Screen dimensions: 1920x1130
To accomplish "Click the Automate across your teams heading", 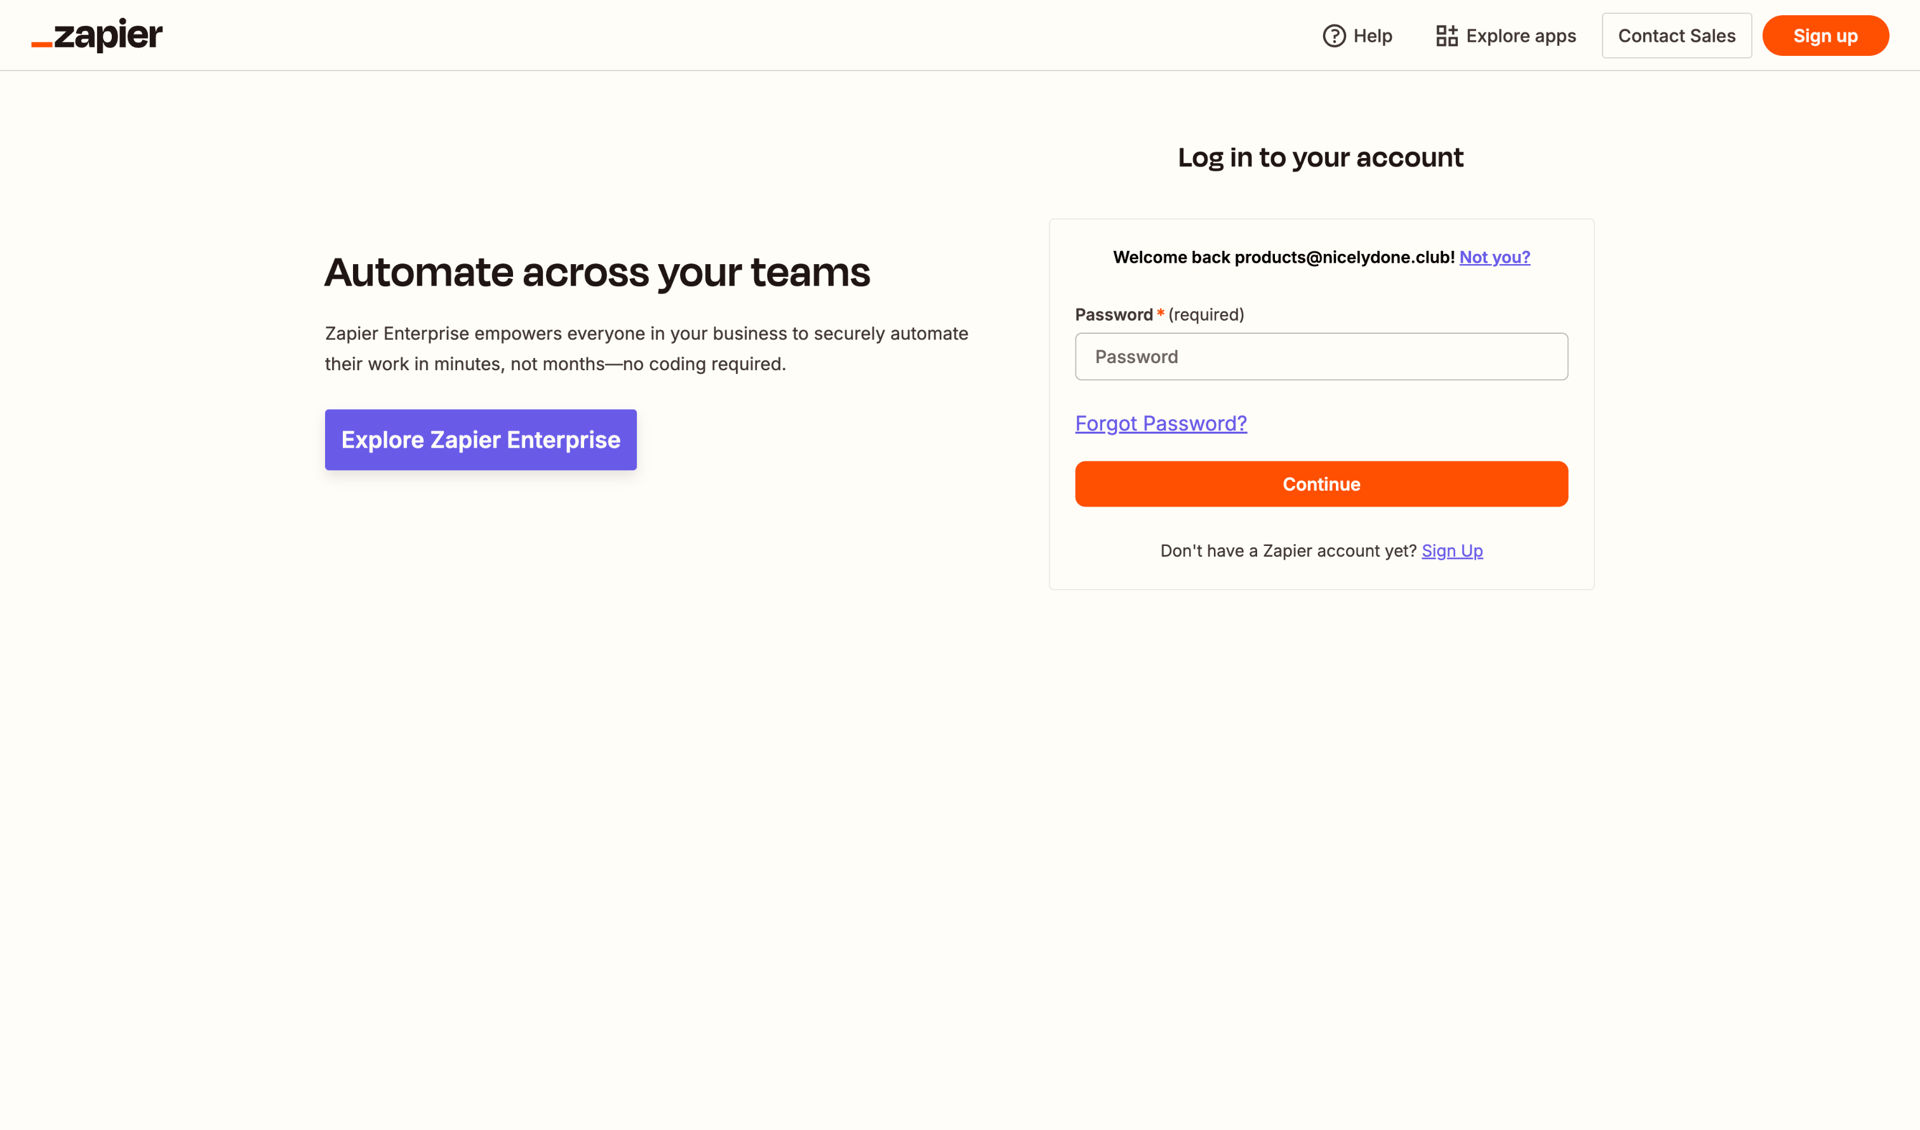I will [x=597, y=271].
